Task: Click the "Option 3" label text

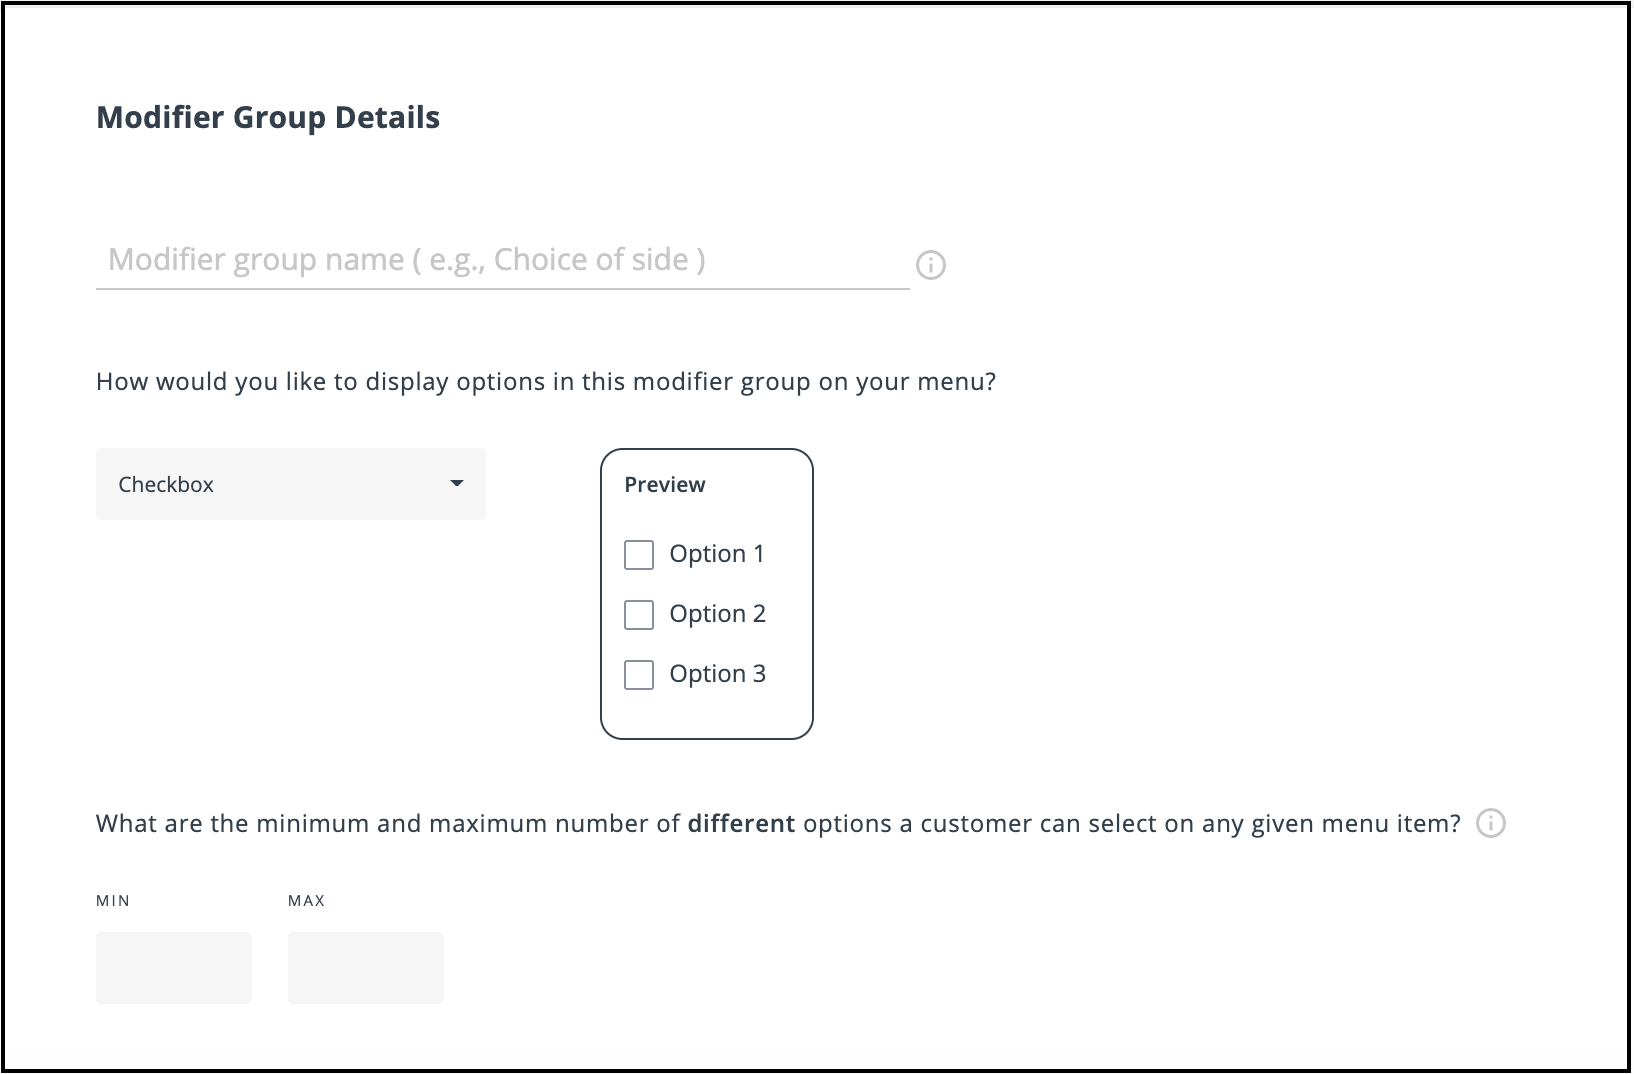Action: point(717,674)
